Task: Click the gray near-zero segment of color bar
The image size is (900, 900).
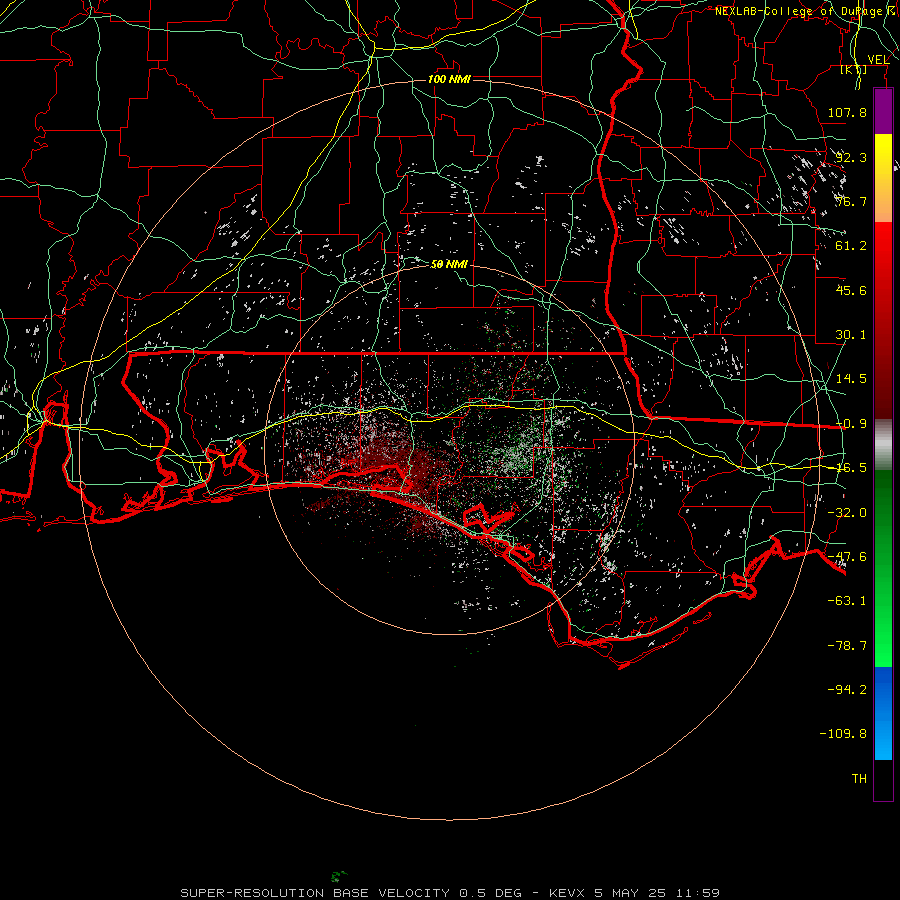Action: coord(883,444)
